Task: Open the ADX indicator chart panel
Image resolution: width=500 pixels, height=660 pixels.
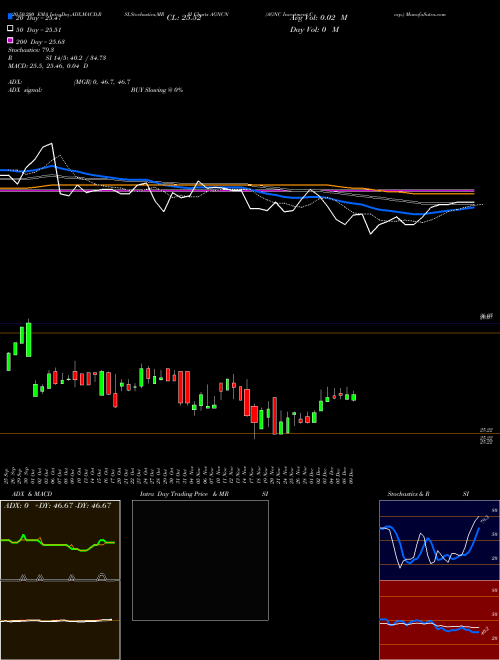Action: [x=60, y=540]
